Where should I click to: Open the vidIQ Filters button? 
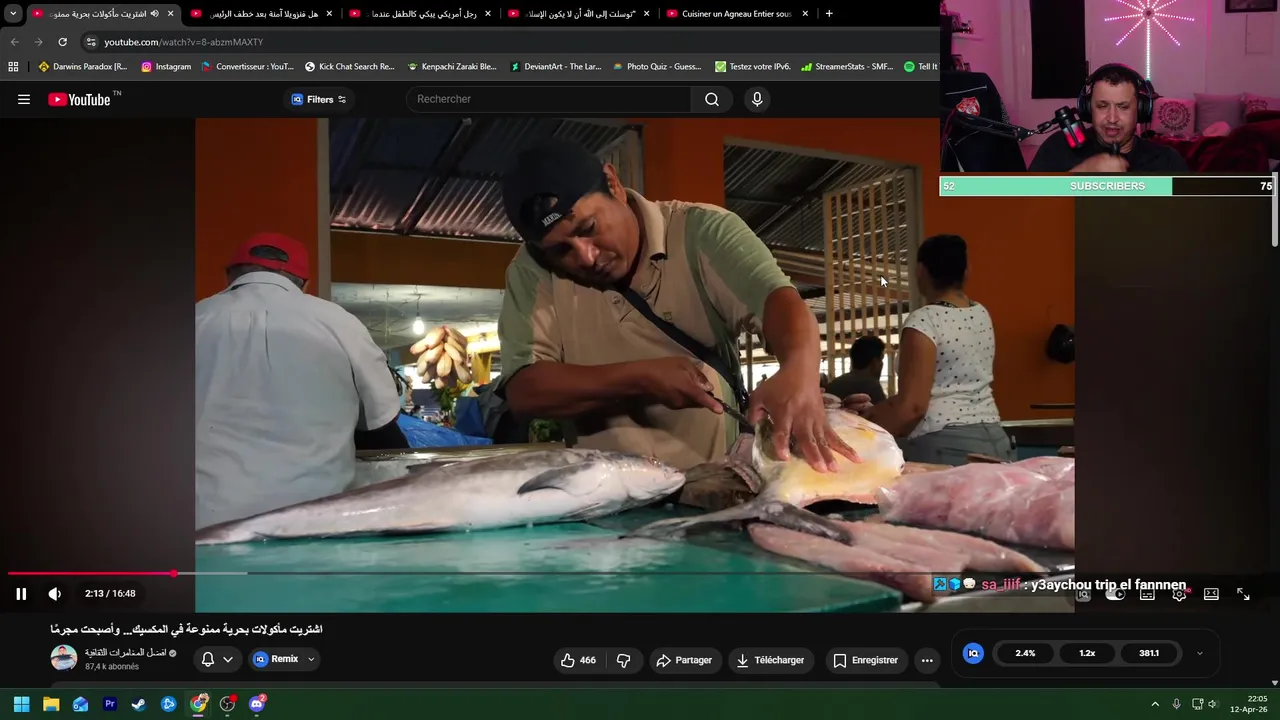318,99
